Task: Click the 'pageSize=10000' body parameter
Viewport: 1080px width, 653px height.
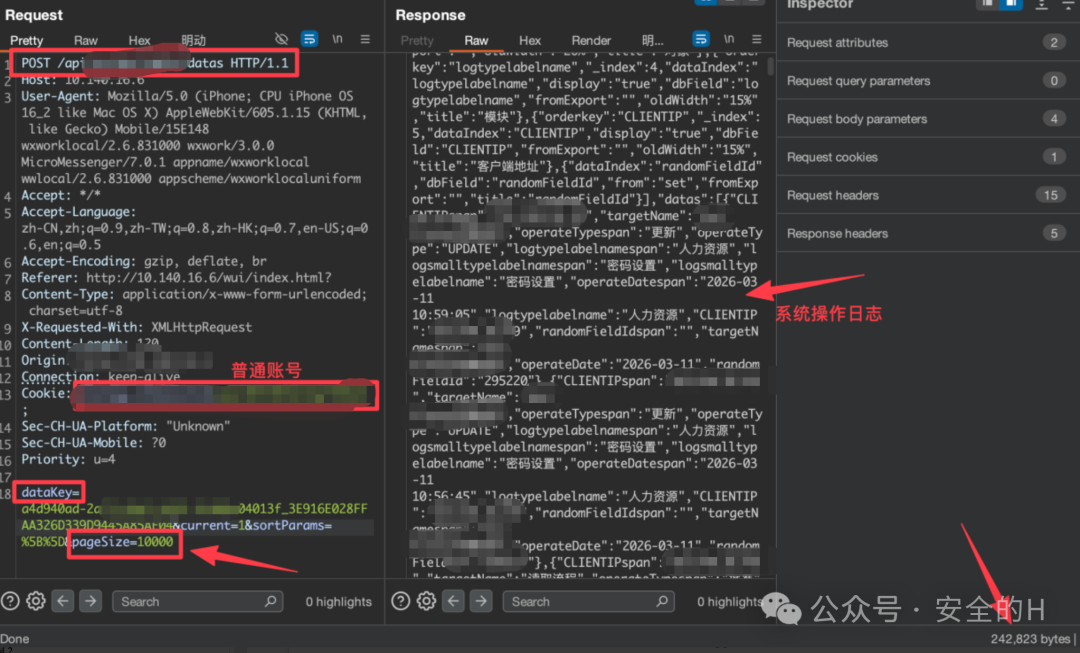Action: pyautogui.click(x=123, y=542)
